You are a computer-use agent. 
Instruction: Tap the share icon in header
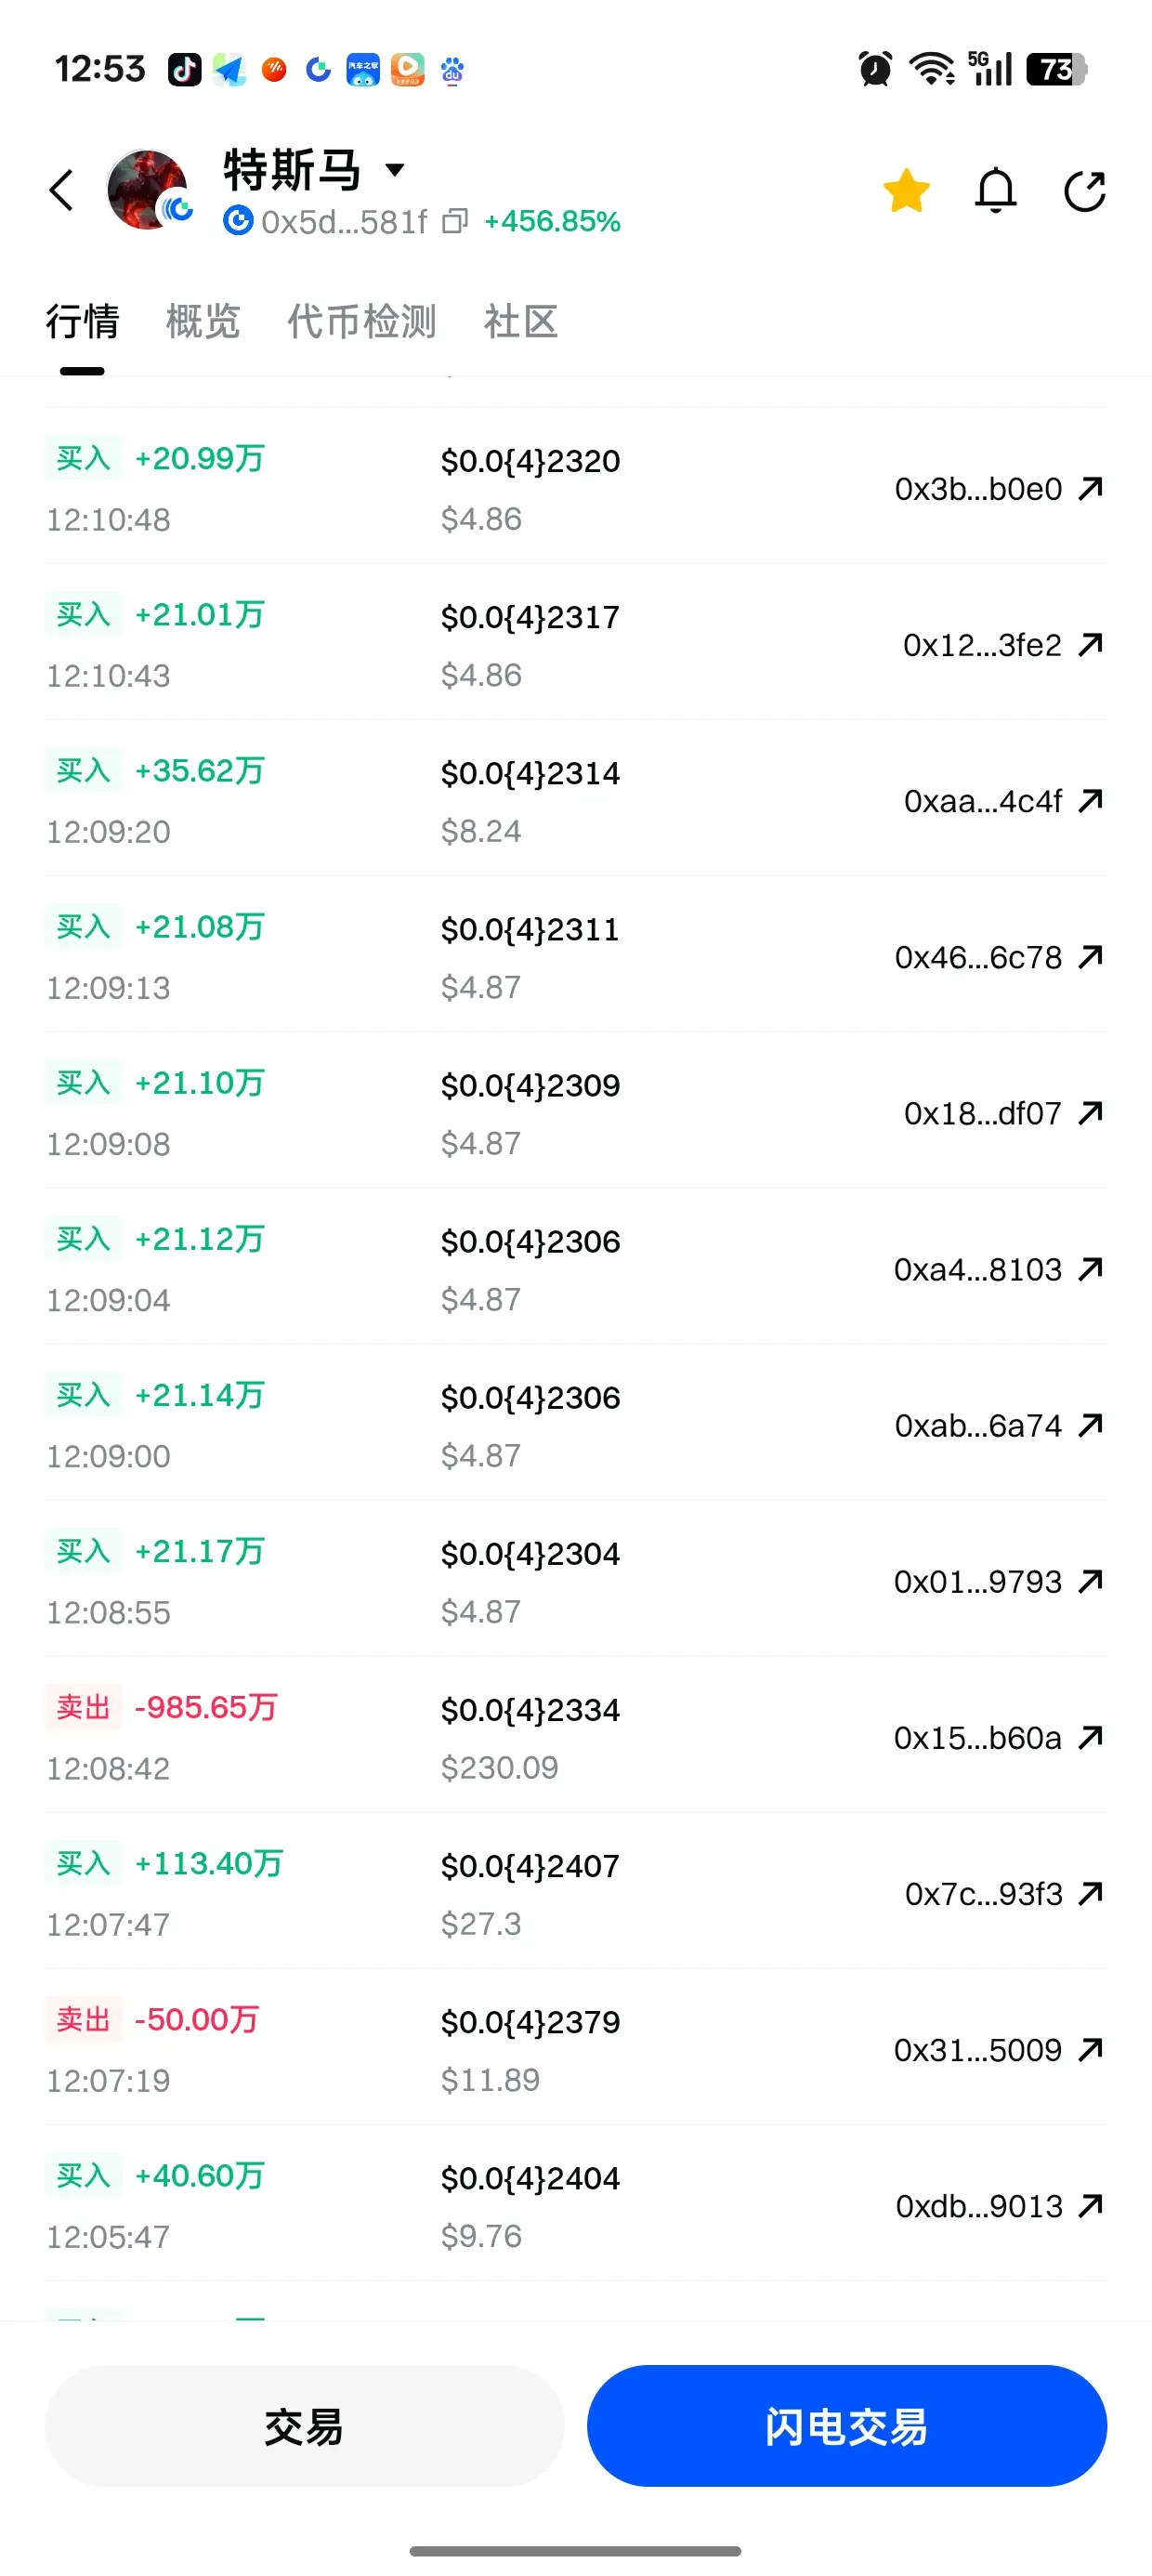(1084, 191)
